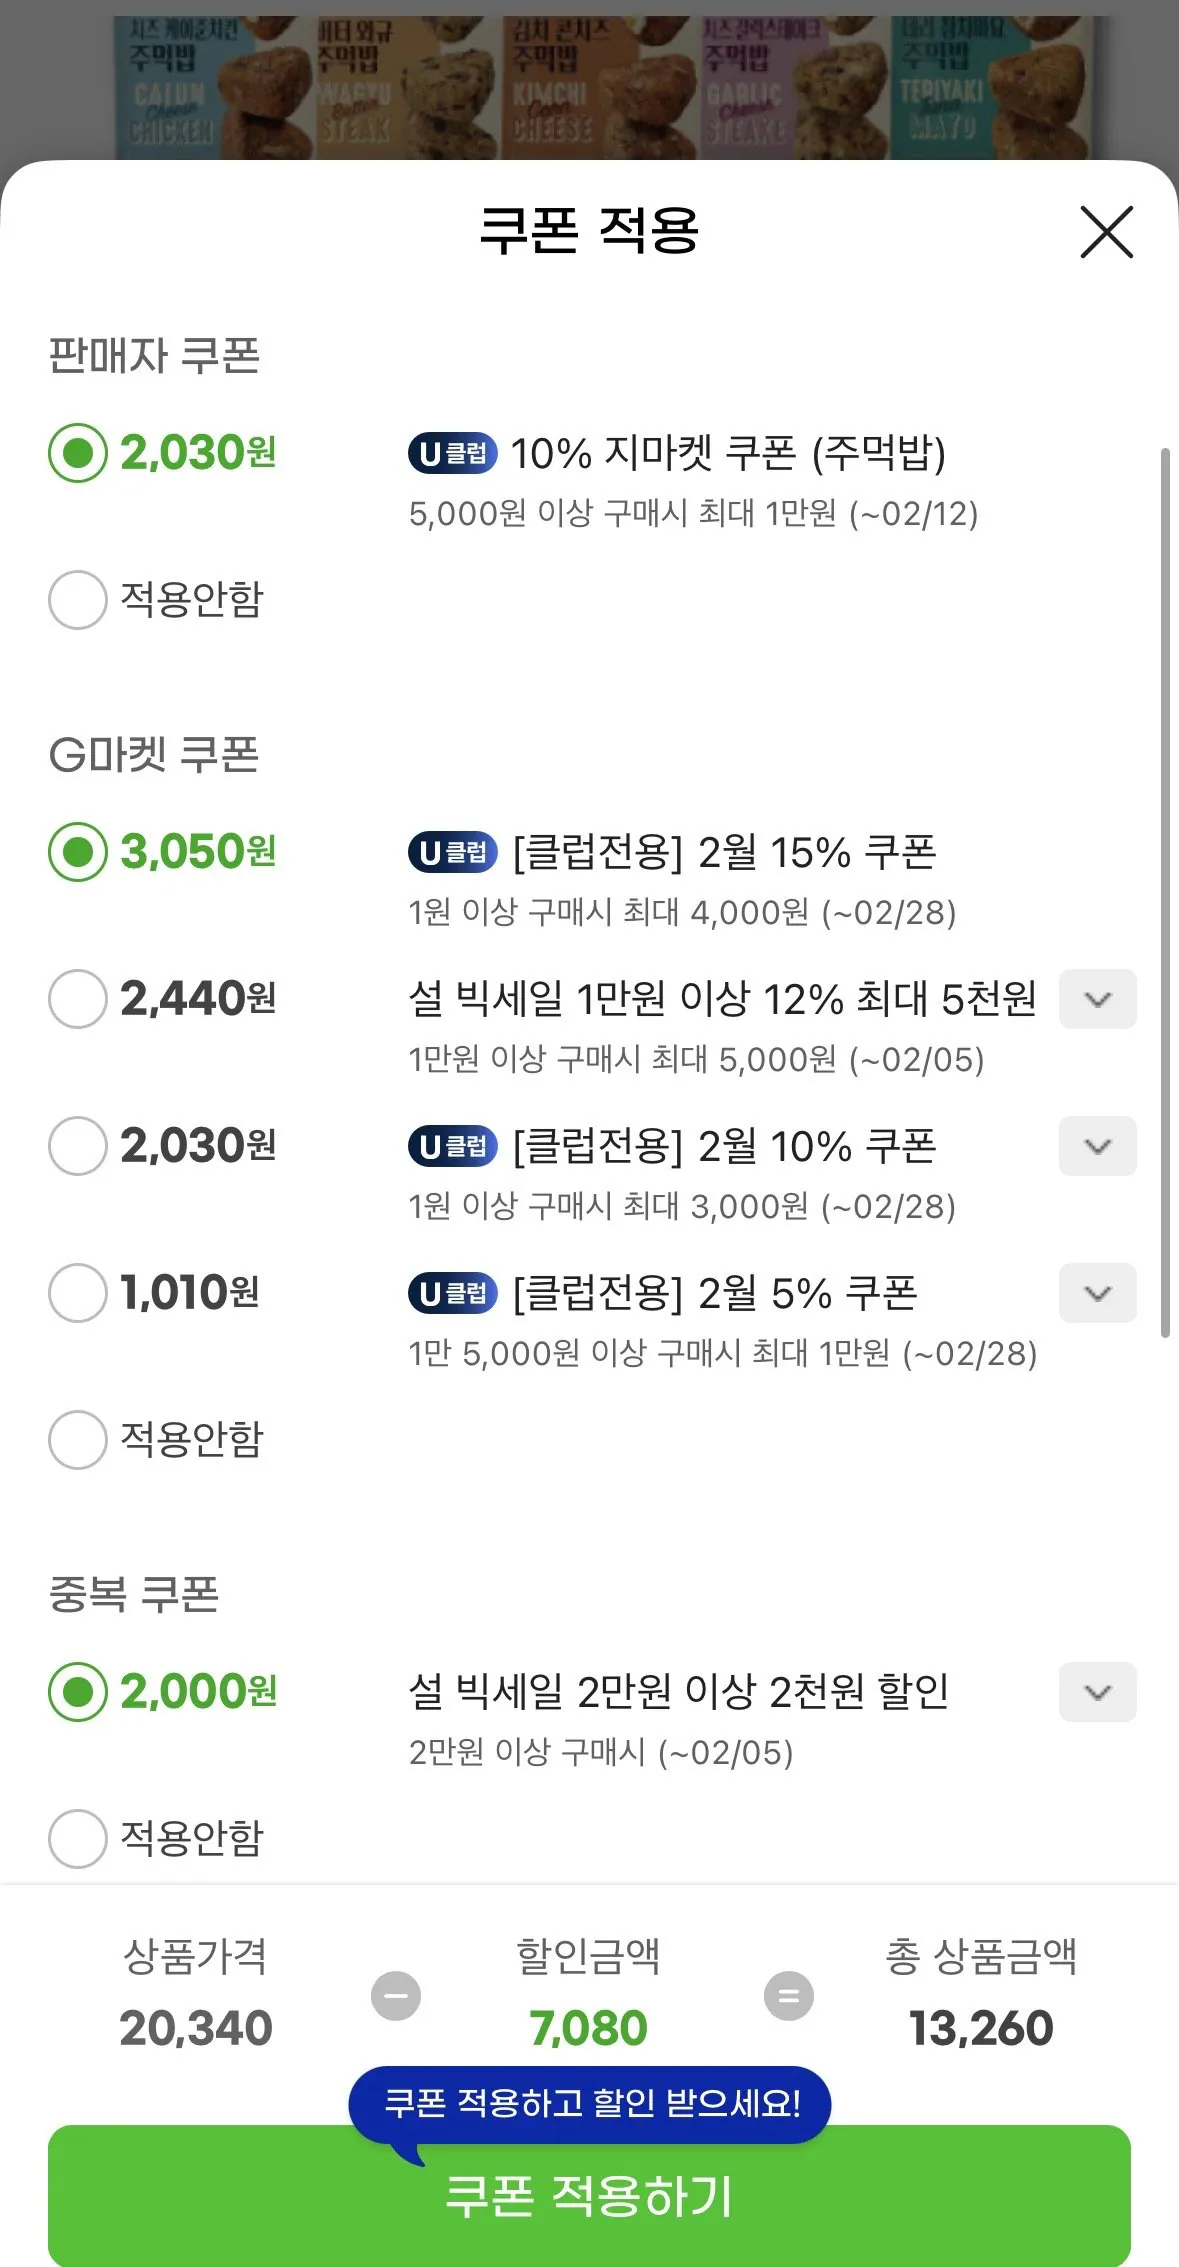Tap the 쿠폰 적용하기 button
Screen dimensions: 1179x2267
(589, 2197)
